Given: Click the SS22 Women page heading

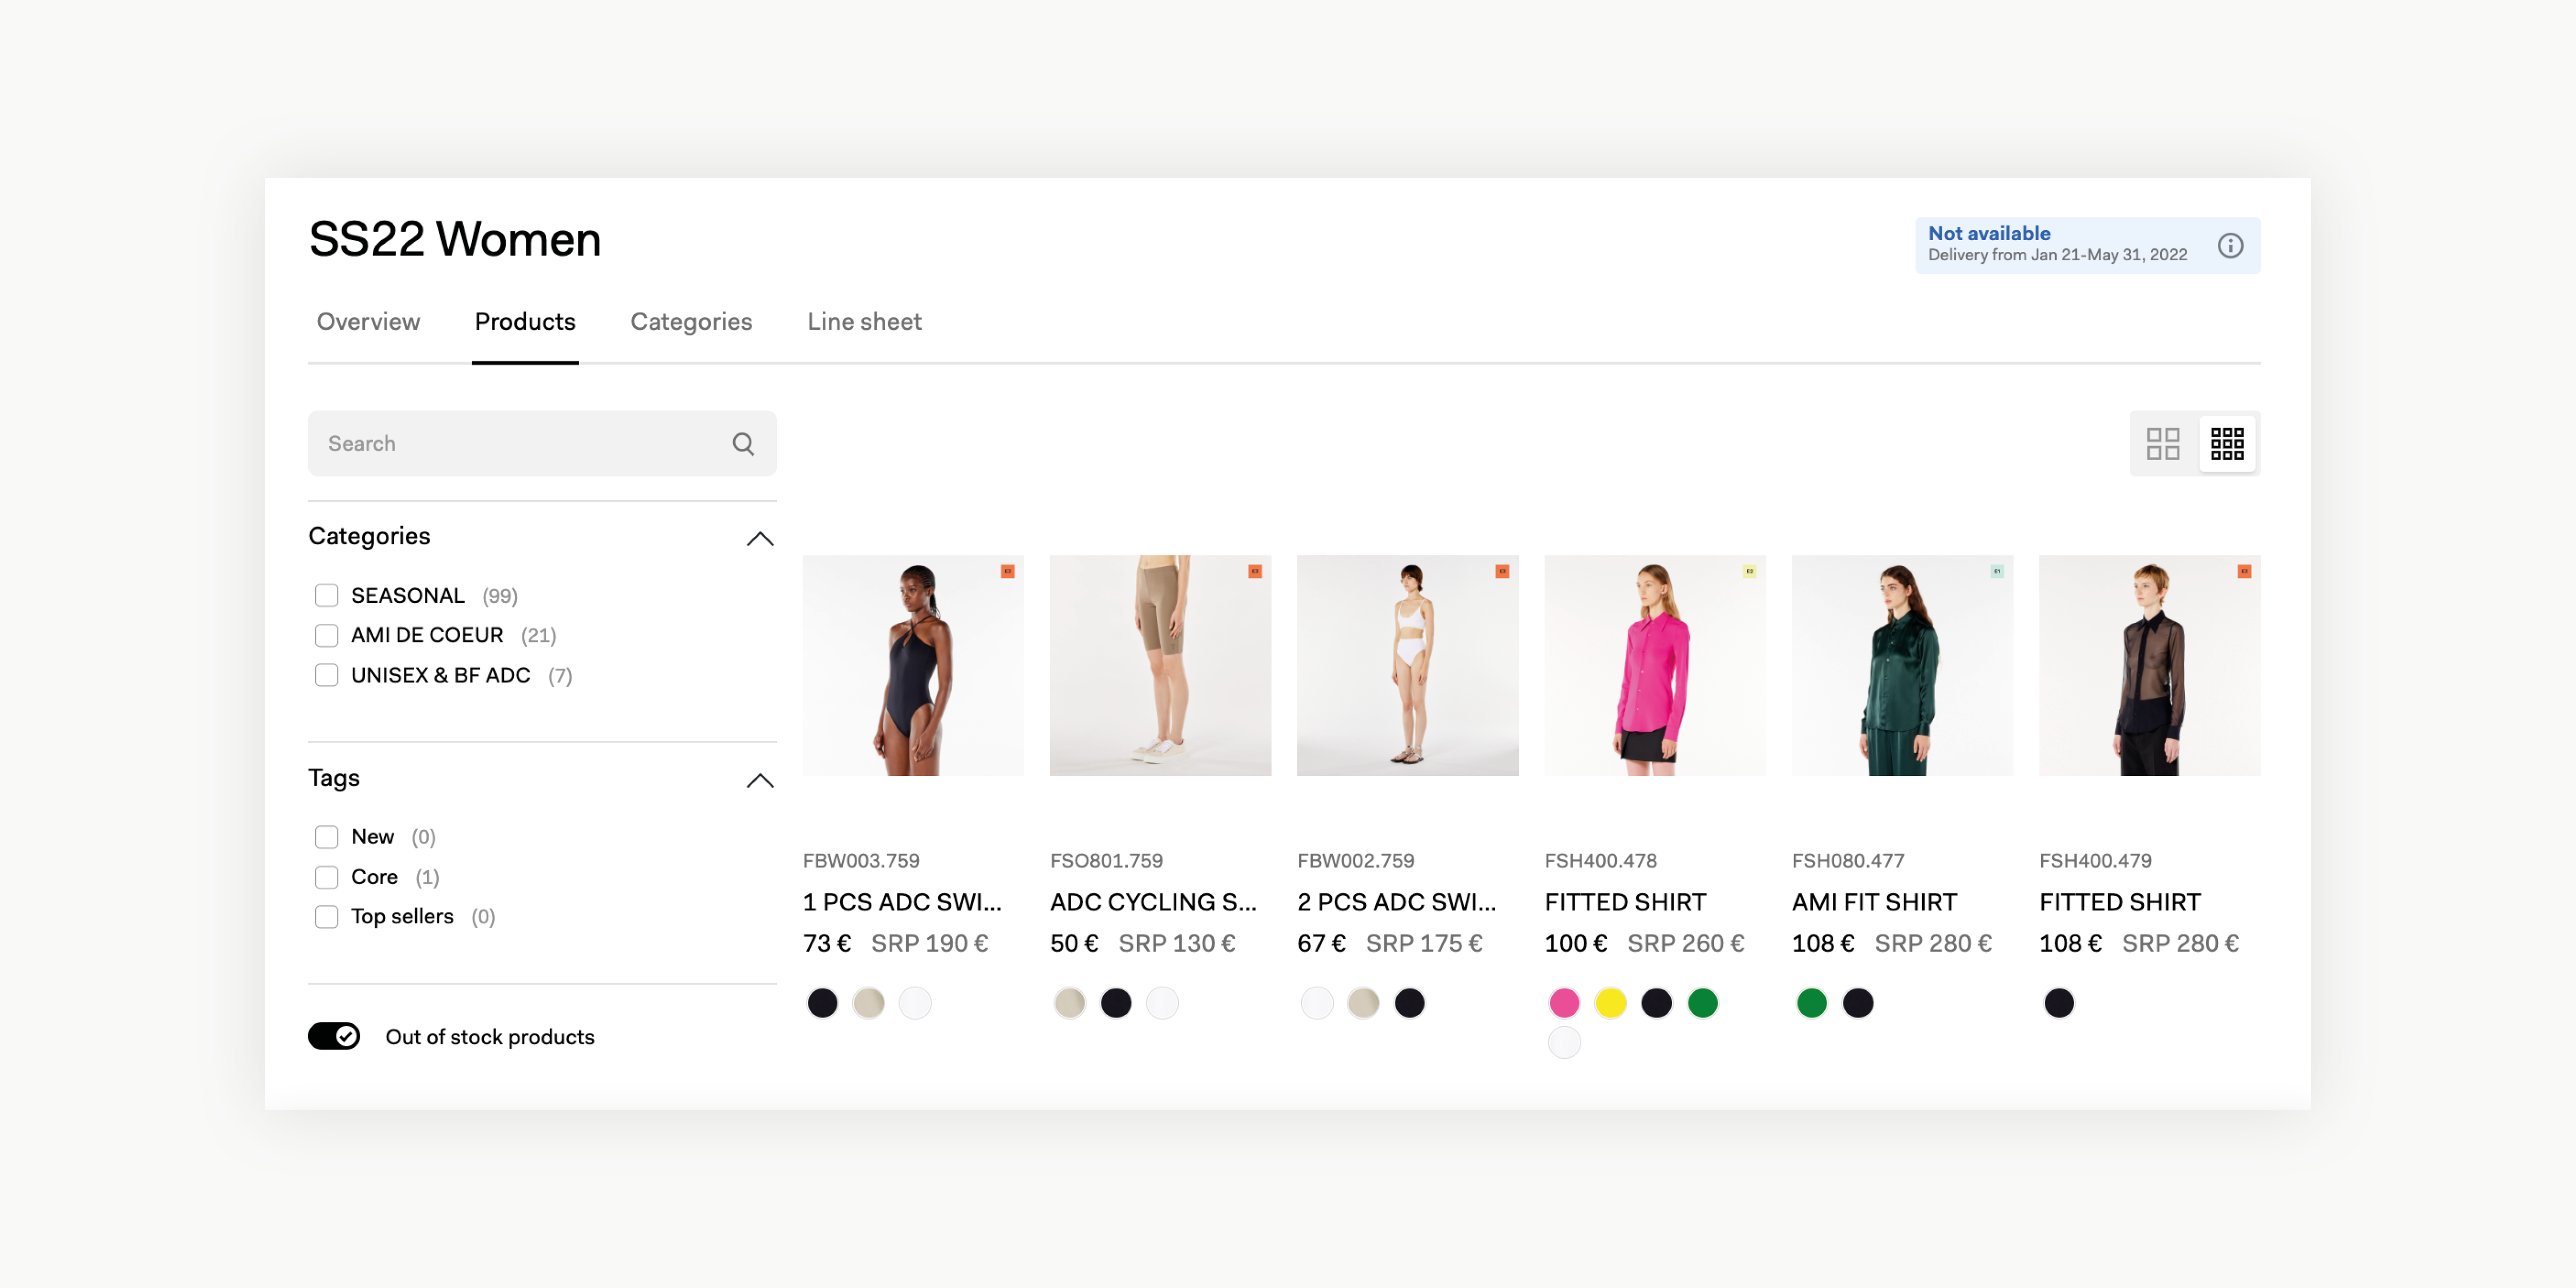Looking at the screenshot, I should pyautogui.click(x=455, y=239).
